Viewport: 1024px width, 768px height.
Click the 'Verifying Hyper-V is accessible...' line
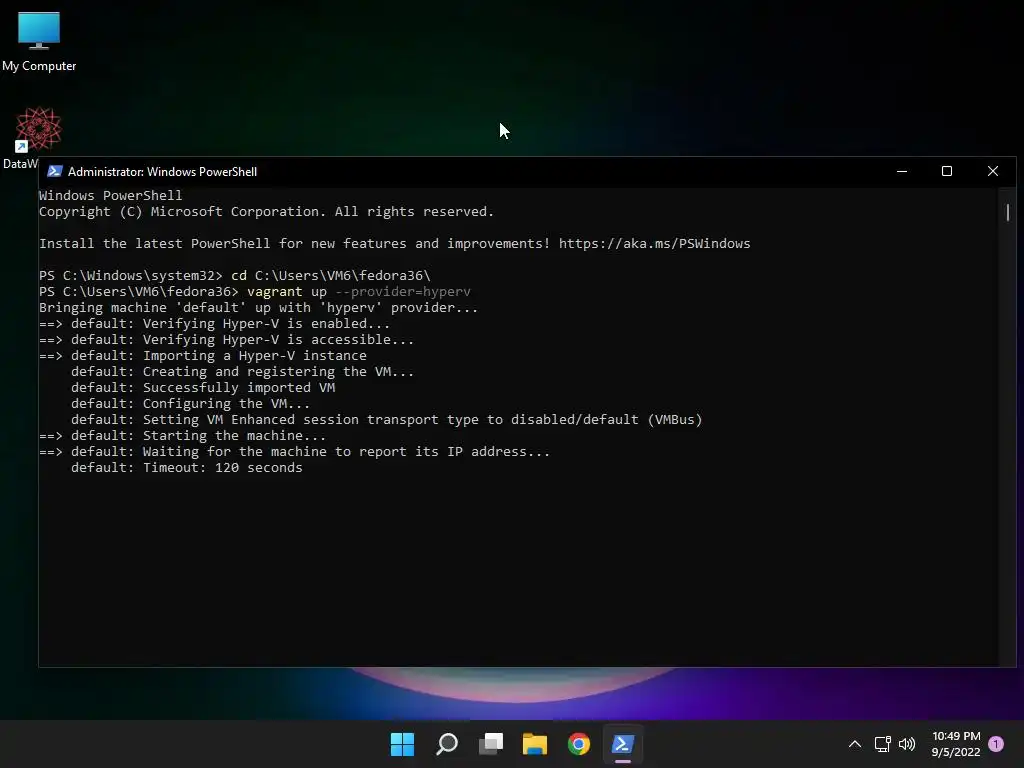pyautogui.click(x=226, y=340)
